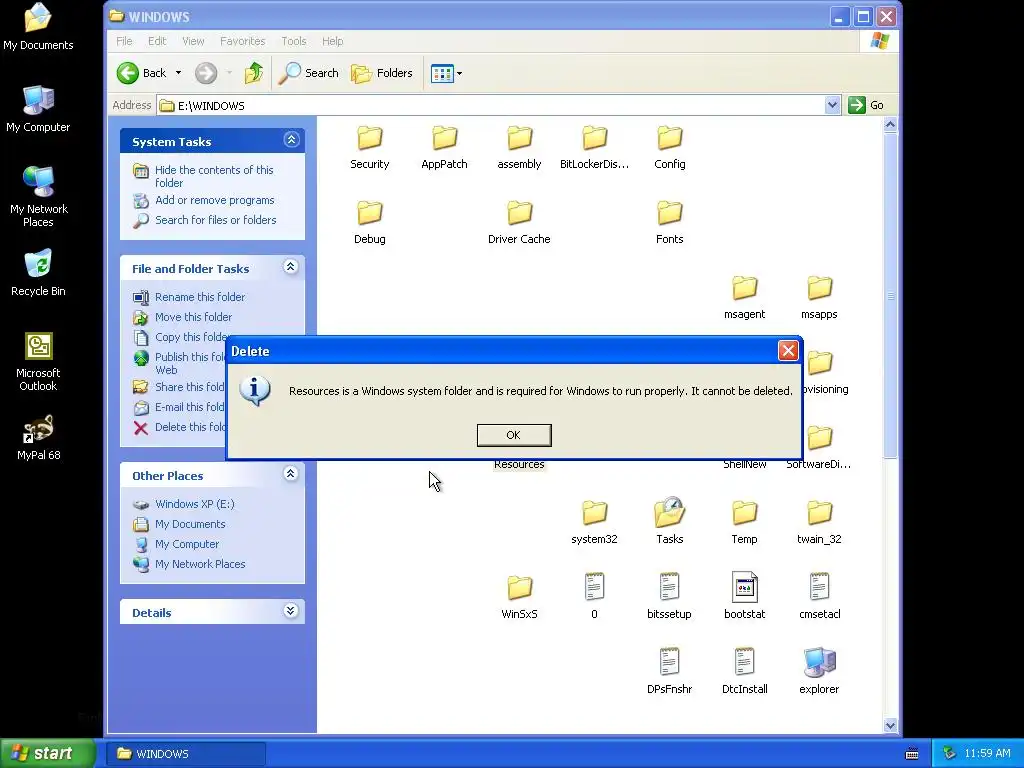Collapse the Other Places panel

pyautogui.click(x=291, y=473)
